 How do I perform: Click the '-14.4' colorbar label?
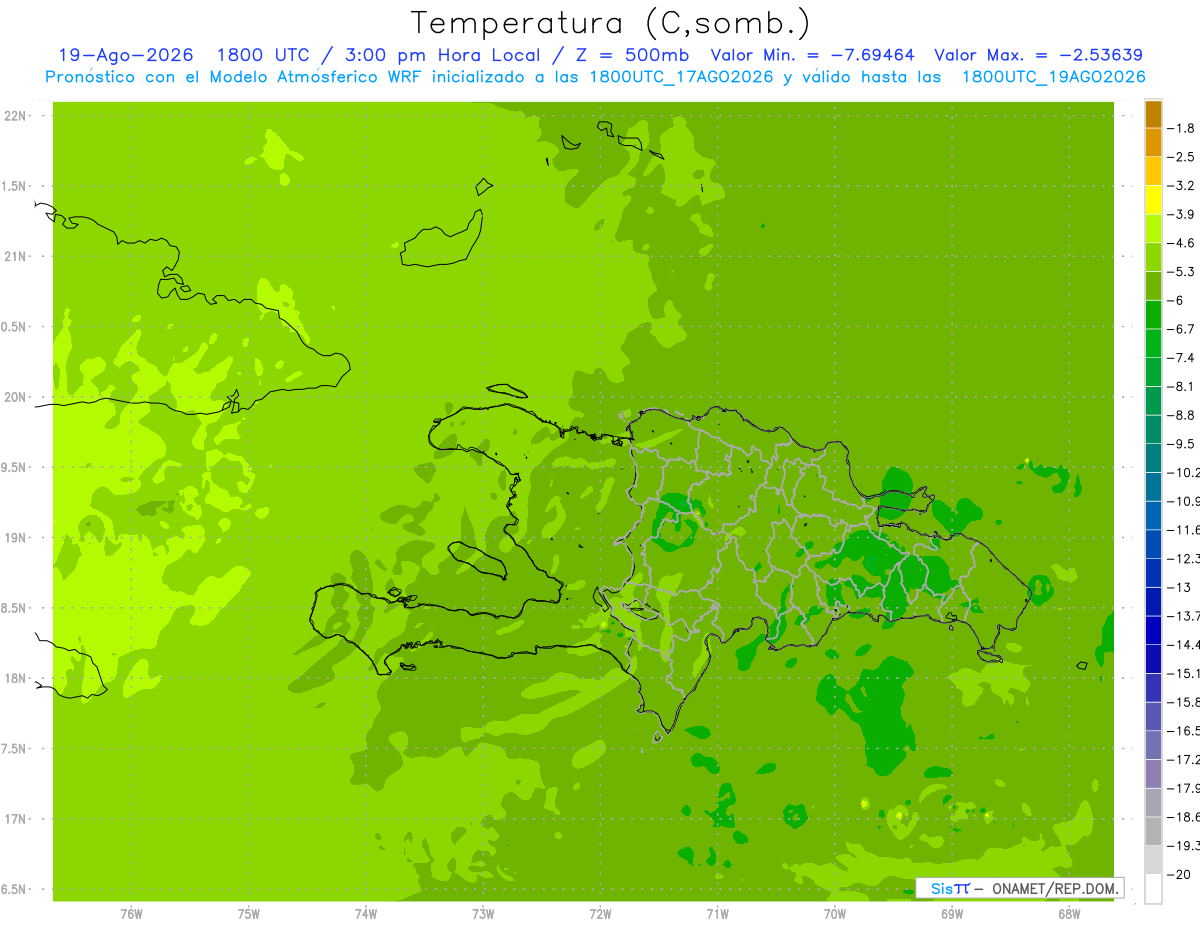(1184, 644)
